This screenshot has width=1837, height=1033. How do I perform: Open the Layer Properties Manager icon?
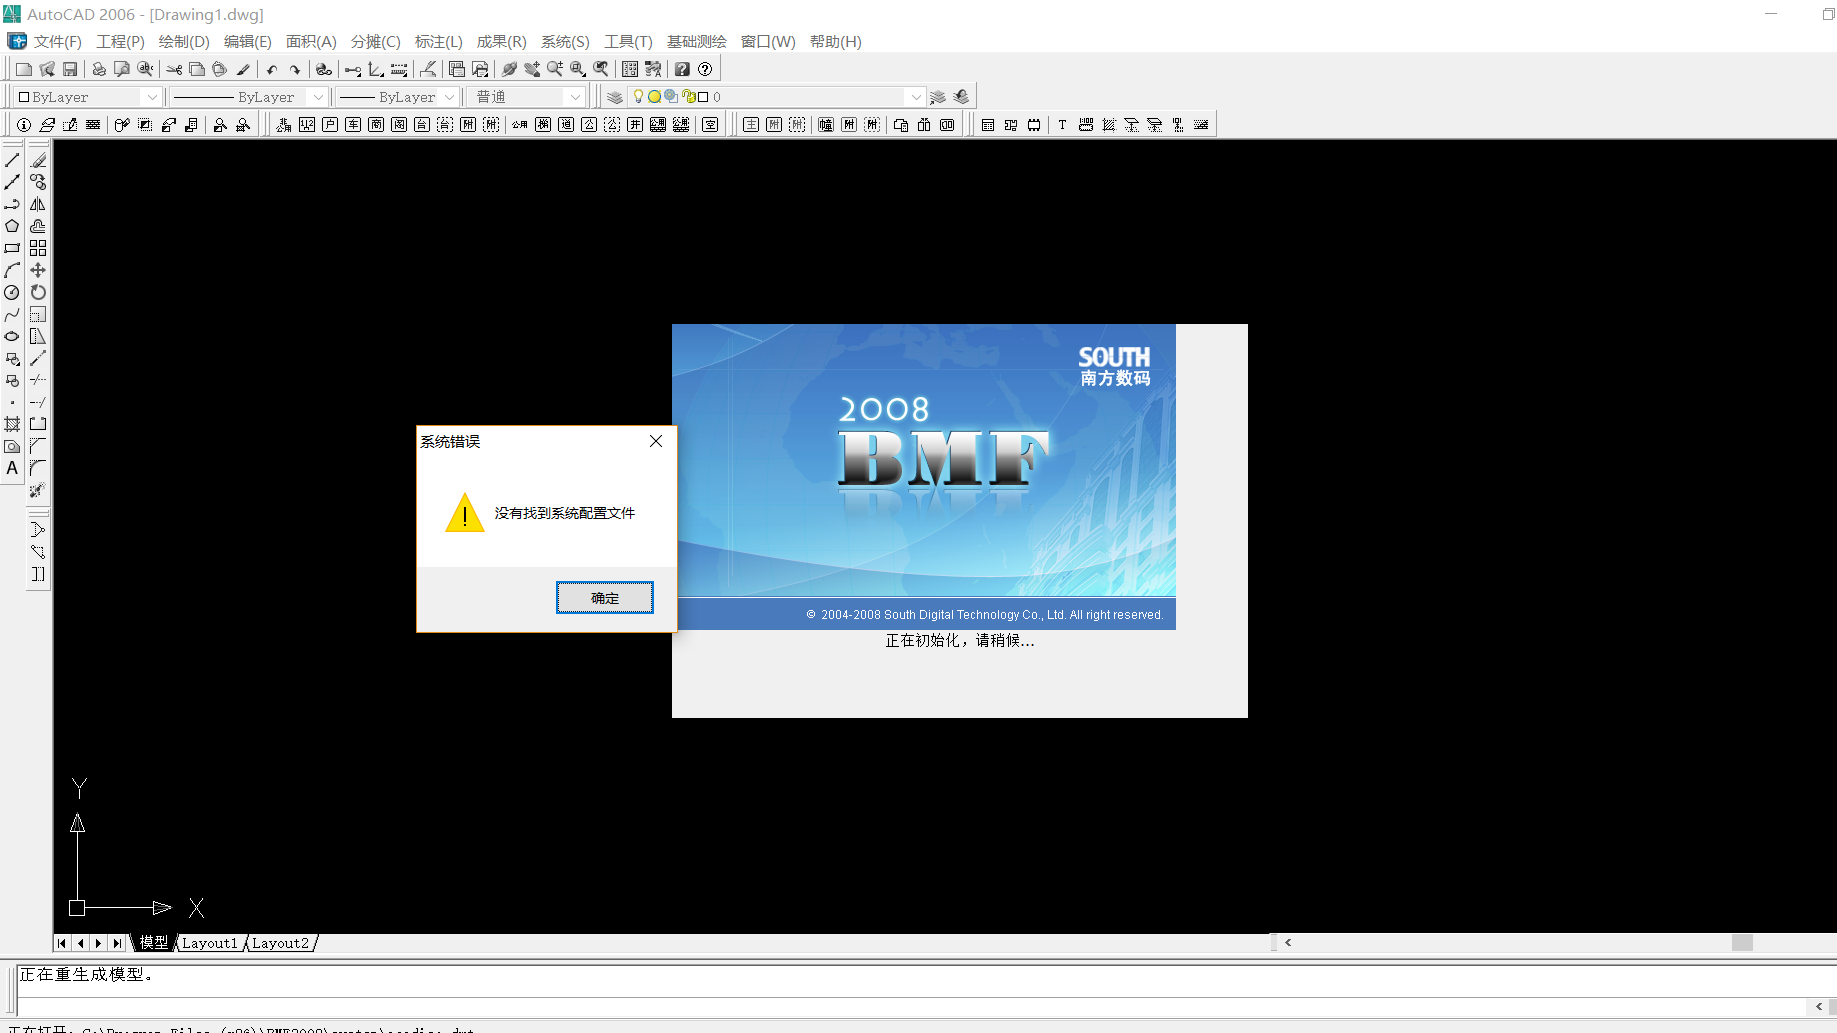tap(615, 97)
